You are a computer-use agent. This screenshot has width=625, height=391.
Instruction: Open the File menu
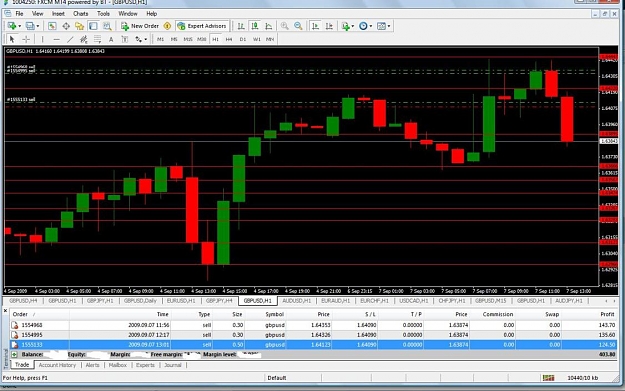click(19, 14)
